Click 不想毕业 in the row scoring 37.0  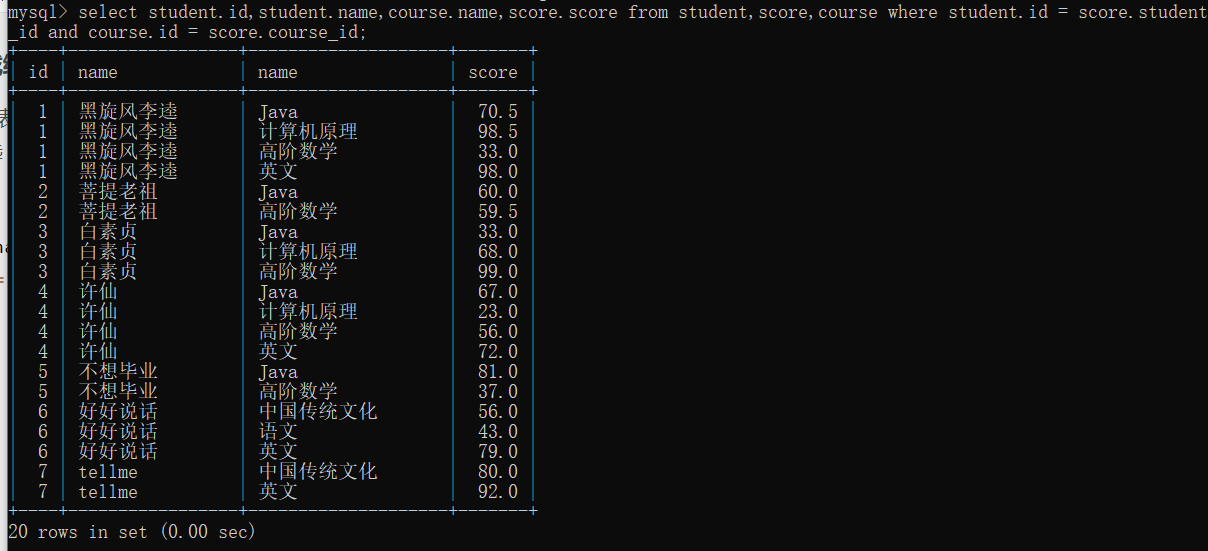[x=118, y=392]
